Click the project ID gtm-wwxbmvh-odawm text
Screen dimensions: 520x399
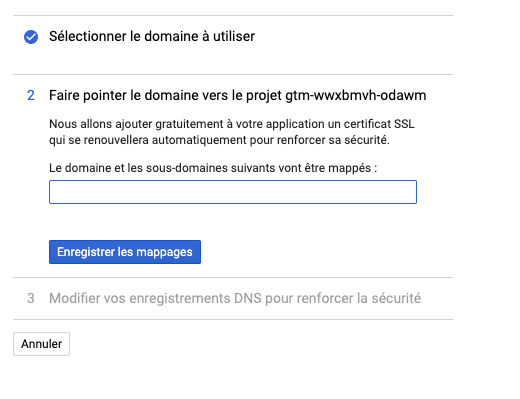(x=356, y=95)
